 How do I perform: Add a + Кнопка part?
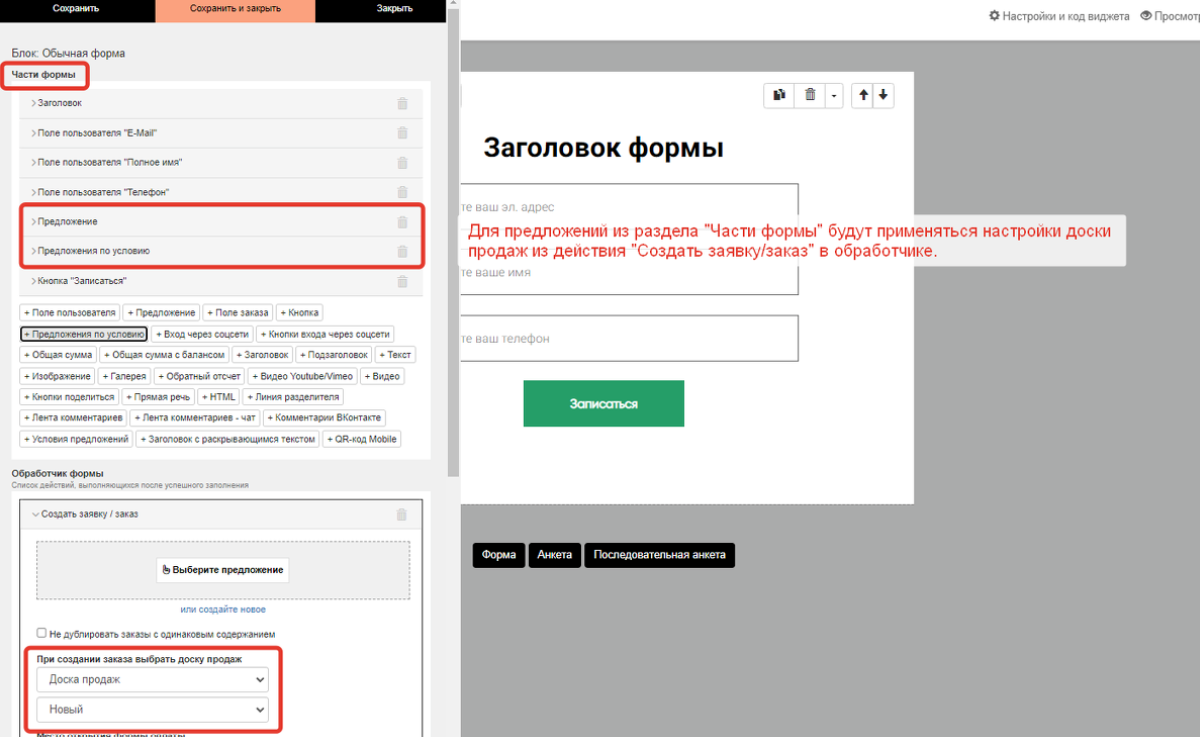(x=300, y=313)
